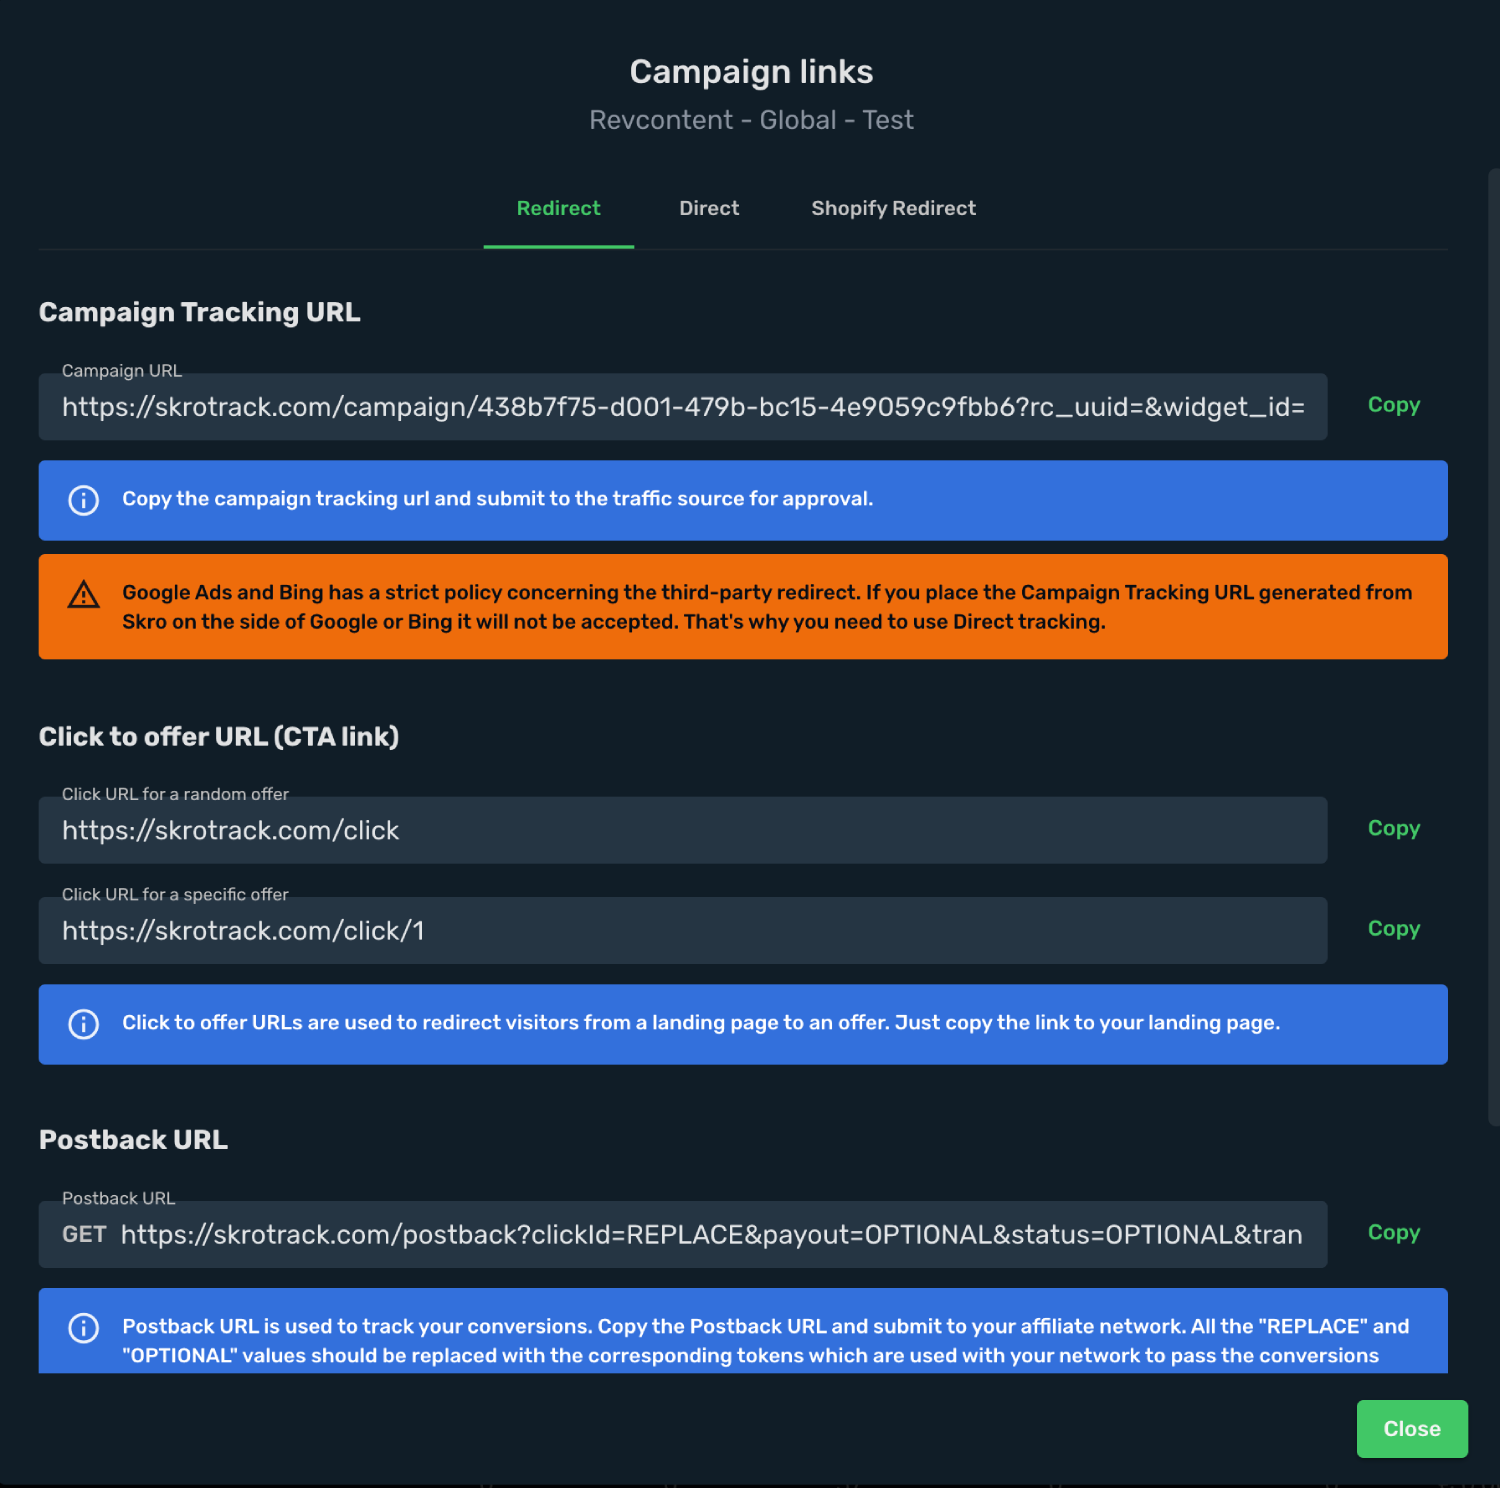1500x1488 pixels.
Task: Copy the Campaign URL
Action: pos(1393,405)
